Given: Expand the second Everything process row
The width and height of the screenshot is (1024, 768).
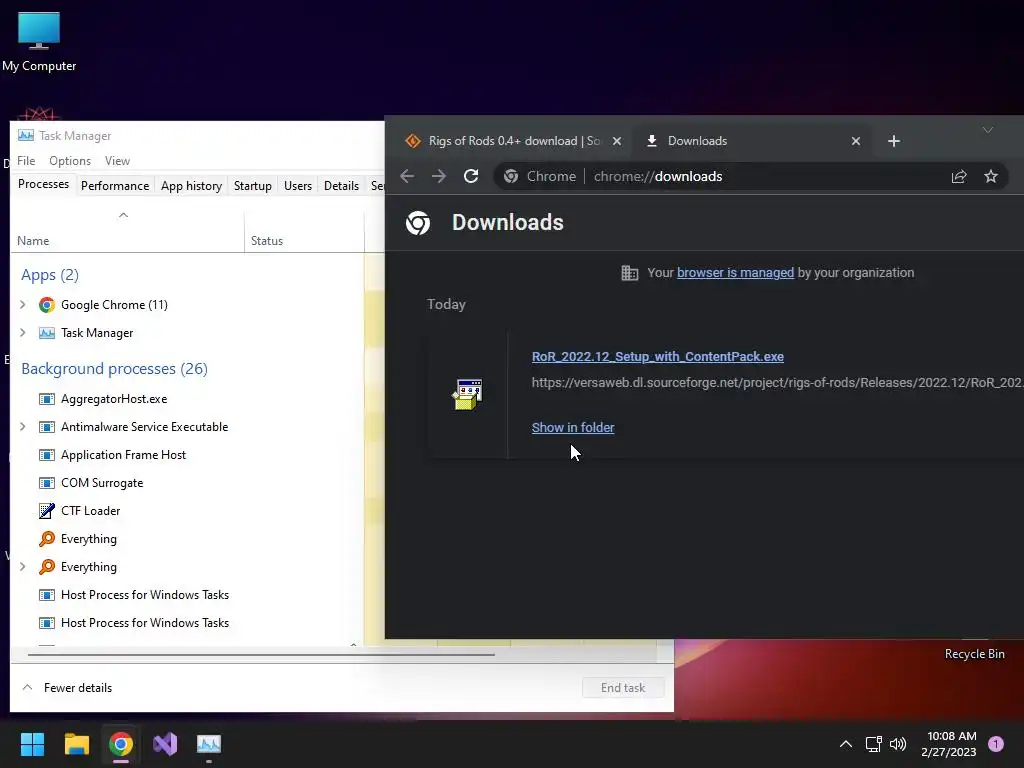Looking at the screenshot, I should [23, 567].
